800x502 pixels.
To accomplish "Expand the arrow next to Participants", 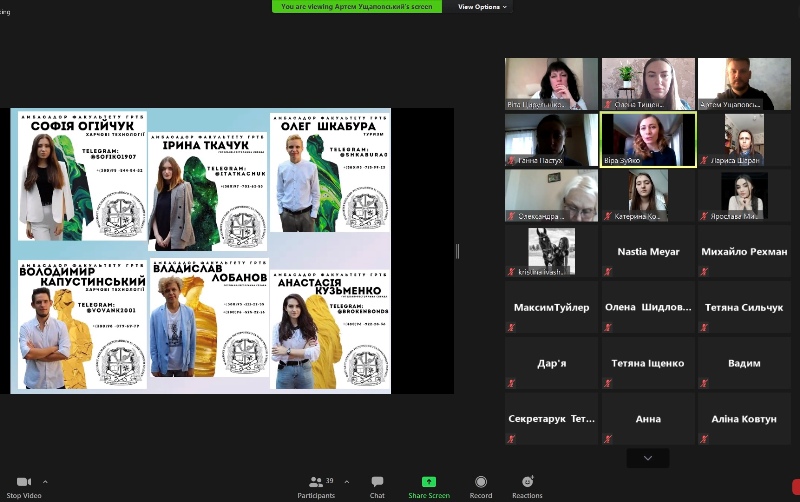I will [x=346, y=482].
